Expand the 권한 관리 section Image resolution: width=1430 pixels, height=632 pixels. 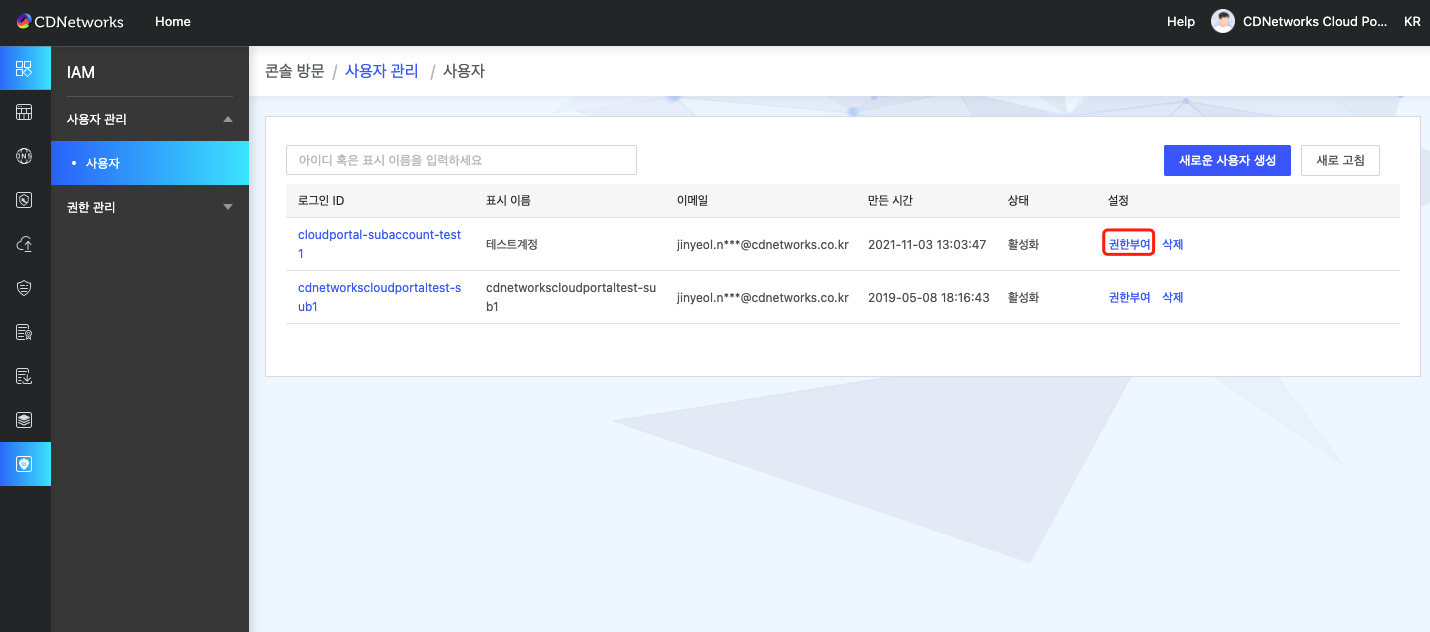(x=148, y=207)
